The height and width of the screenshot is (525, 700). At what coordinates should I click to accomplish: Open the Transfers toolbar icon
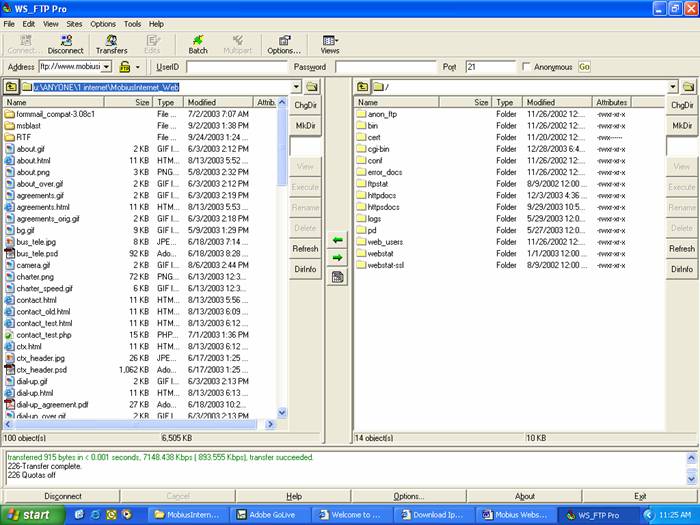click(x=112, y=45)
